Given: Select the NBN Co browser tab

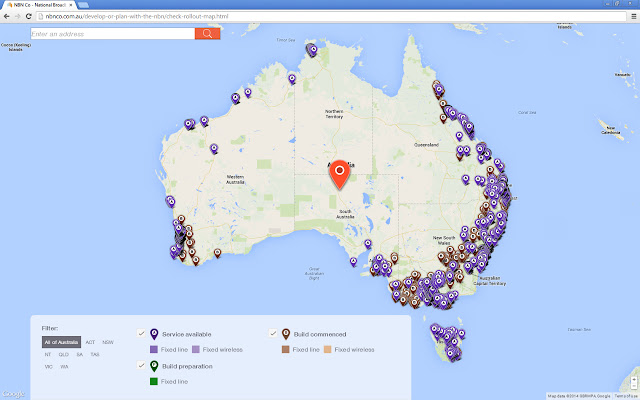Looking at the screenshot, I should [40, 5].
